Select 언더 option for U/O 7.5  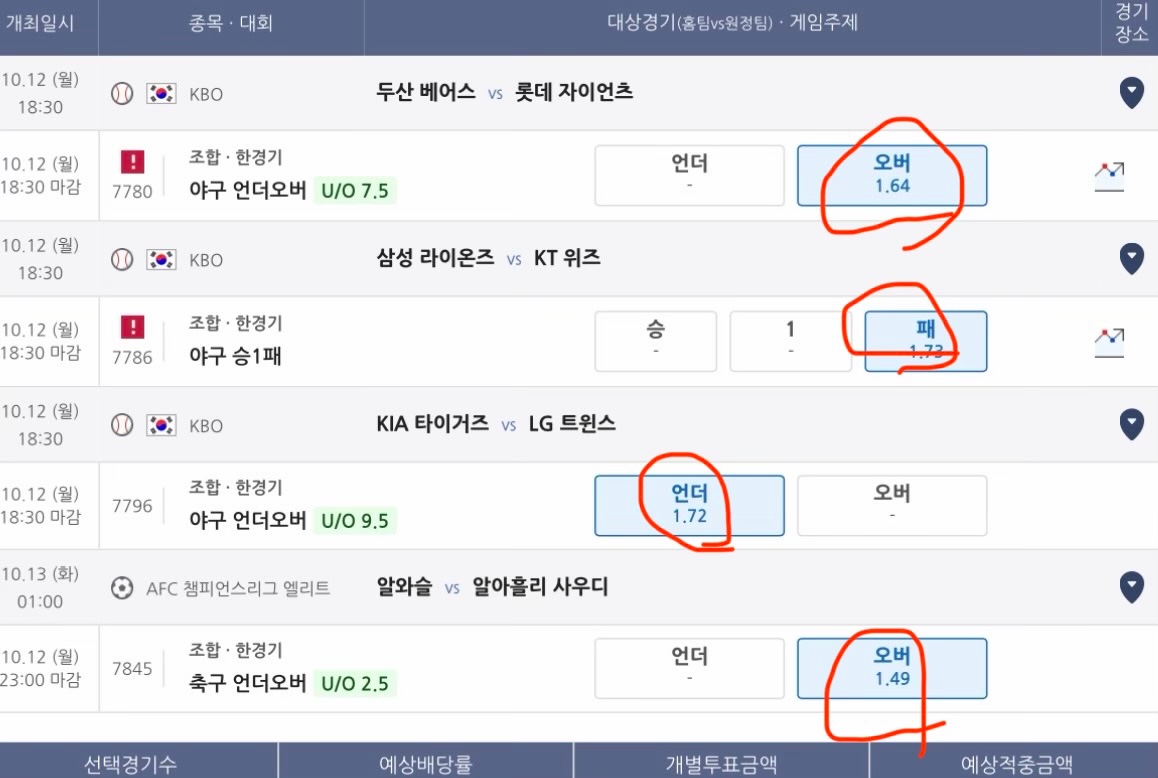click(x=689, y=175)
